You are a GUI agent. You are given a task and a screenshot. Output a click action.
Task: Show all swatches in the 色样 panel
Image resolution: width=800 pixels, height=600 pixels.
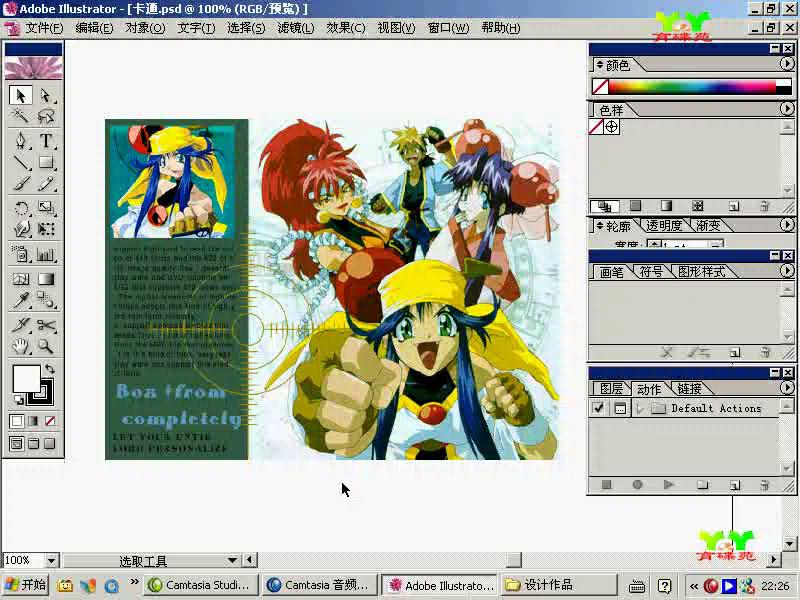pyautogui.click(x=605, y=206)
